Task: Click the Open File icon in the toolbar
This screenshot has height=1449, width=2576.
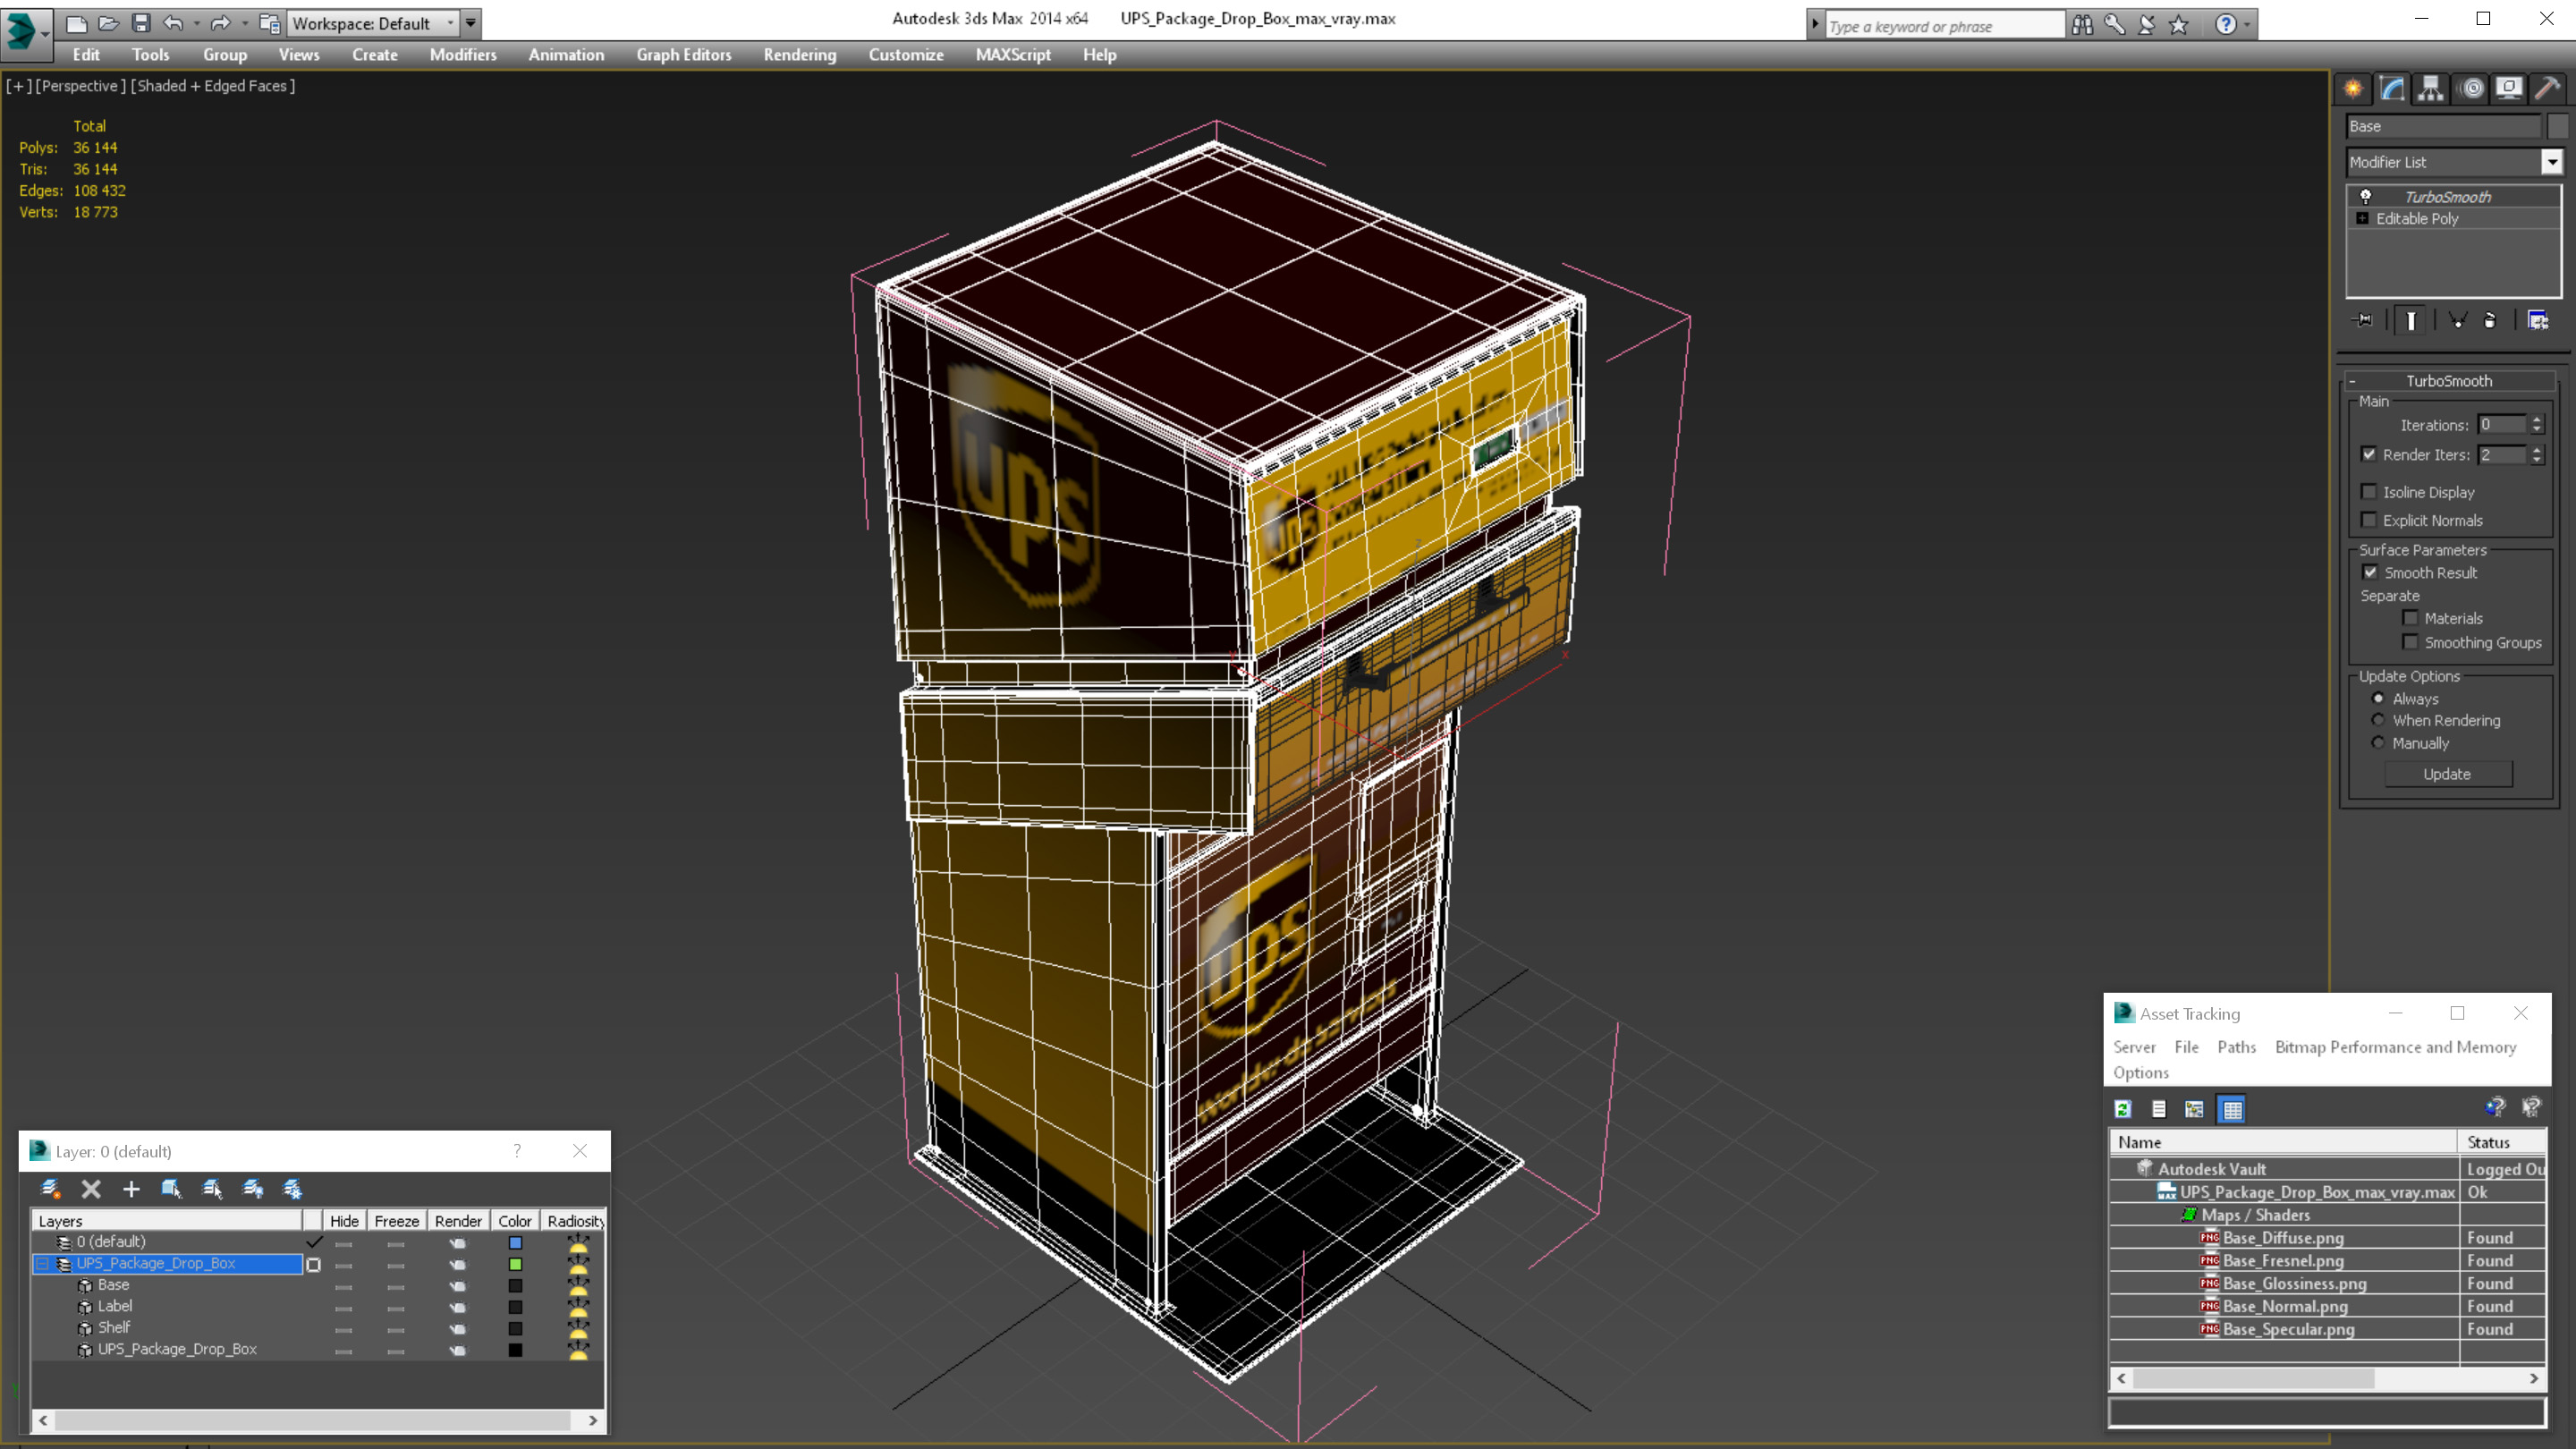Action: click(109, 22)
